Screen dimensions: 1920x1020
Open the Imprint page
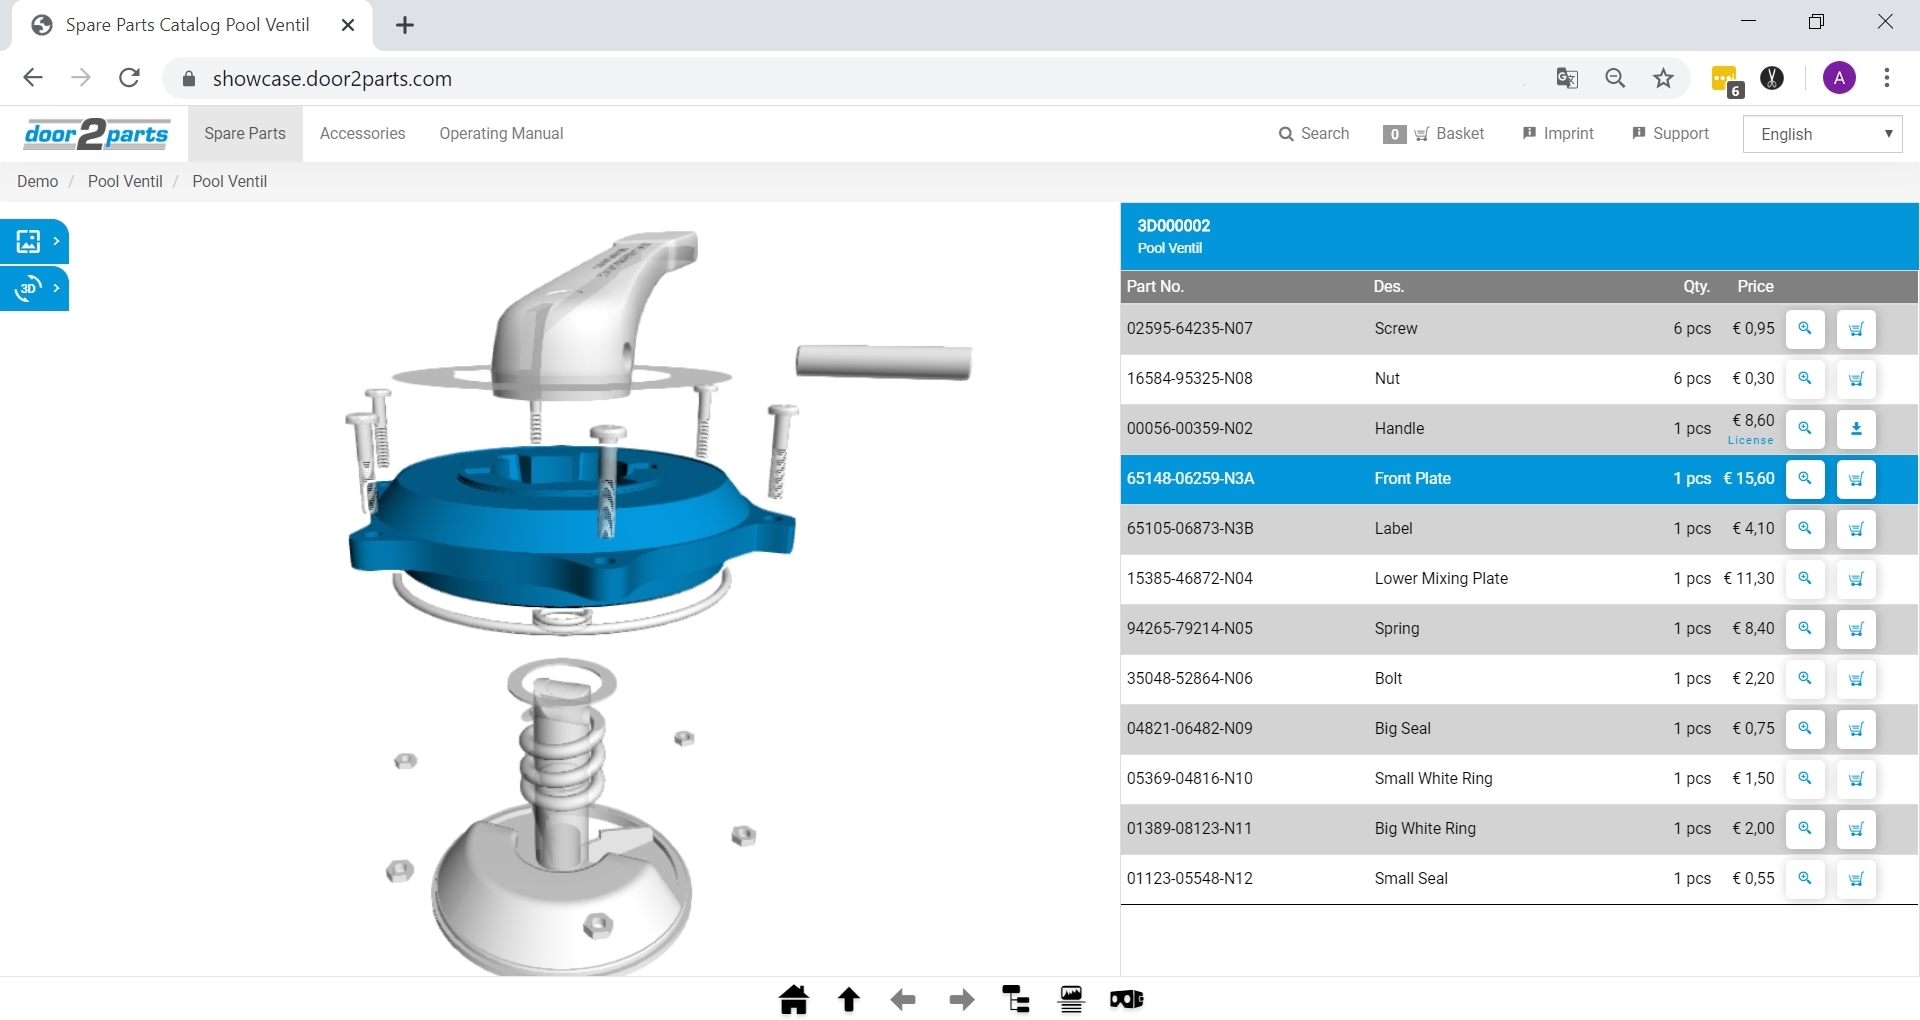pyautogui.click(x=1558, y=133)
